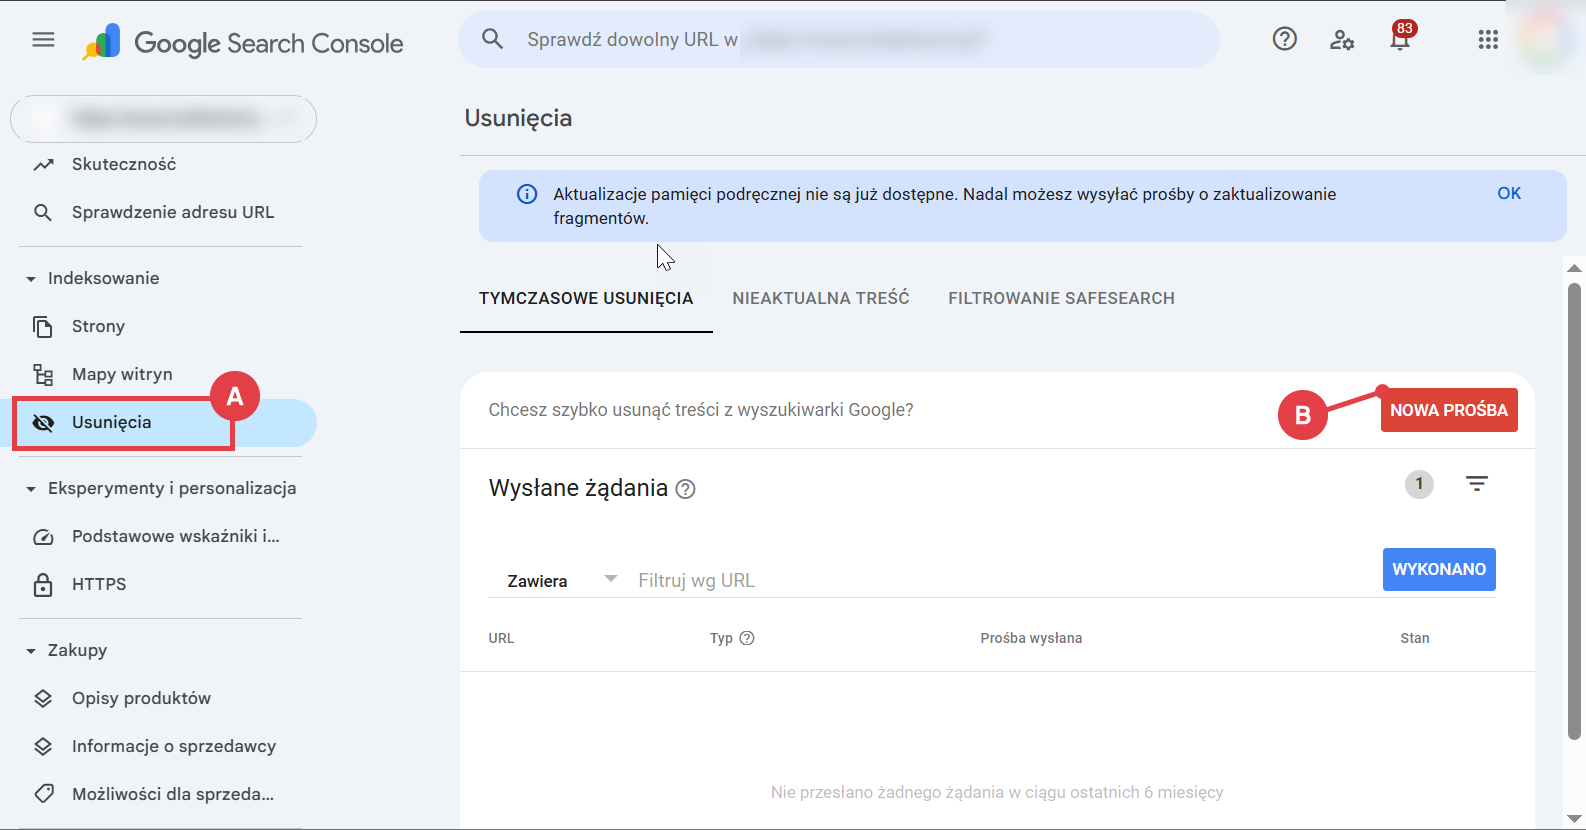Click the help question mark icon
The image size is (1586, 830).
point(1284,39)
